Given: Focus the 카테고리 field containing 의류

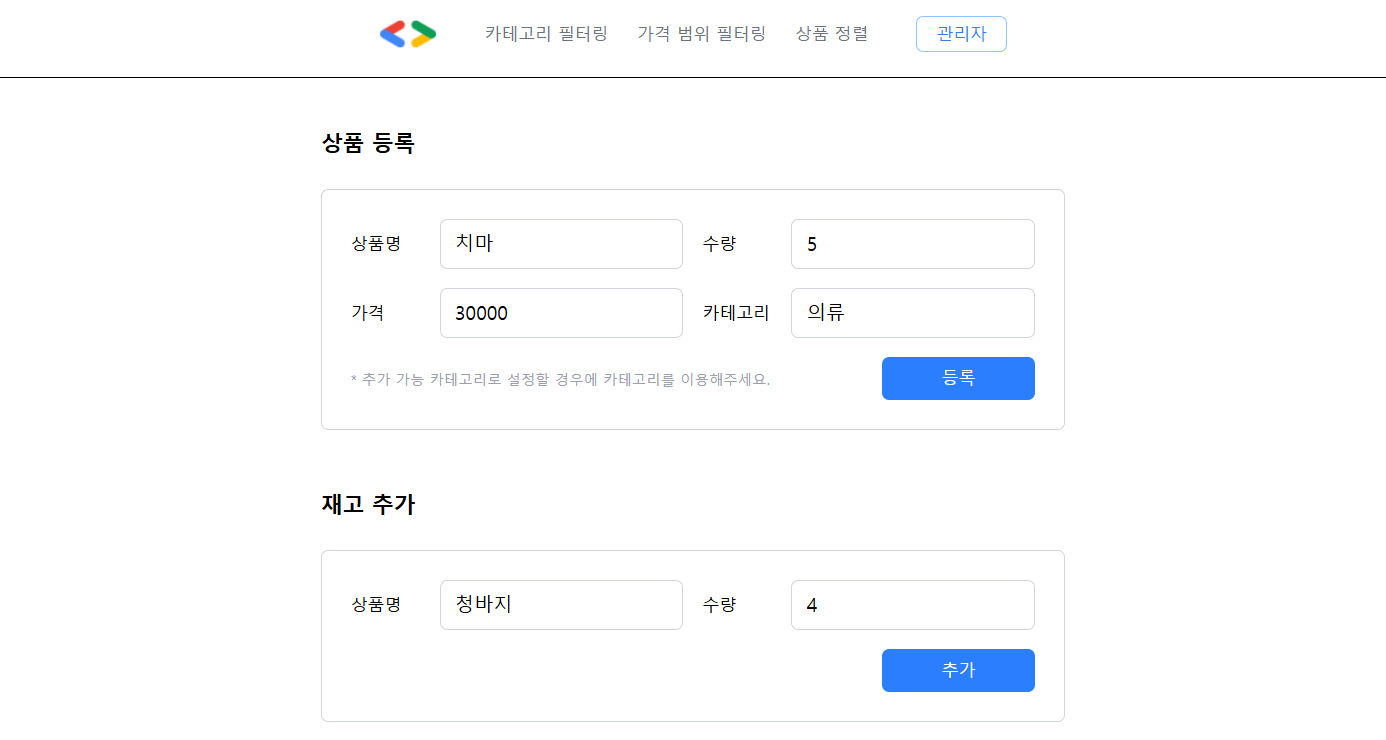Looking at the screenshot, I should click(913, 313).
